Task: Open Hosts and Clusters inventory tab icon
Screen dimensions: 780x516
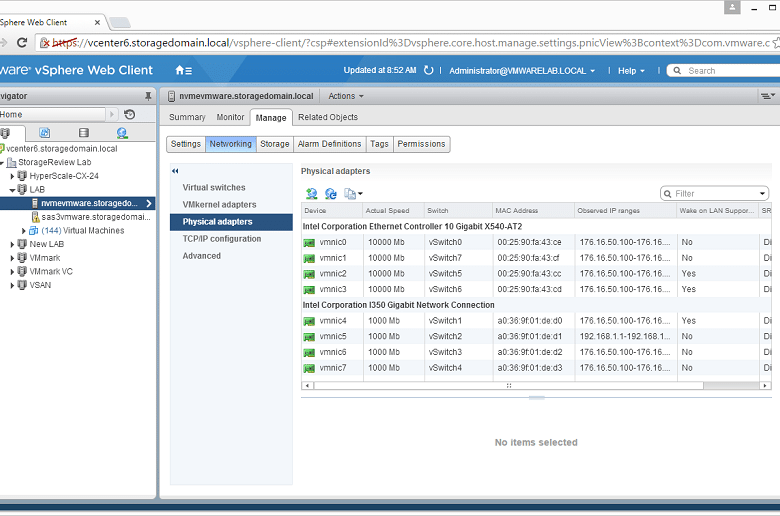Action: 5,133
